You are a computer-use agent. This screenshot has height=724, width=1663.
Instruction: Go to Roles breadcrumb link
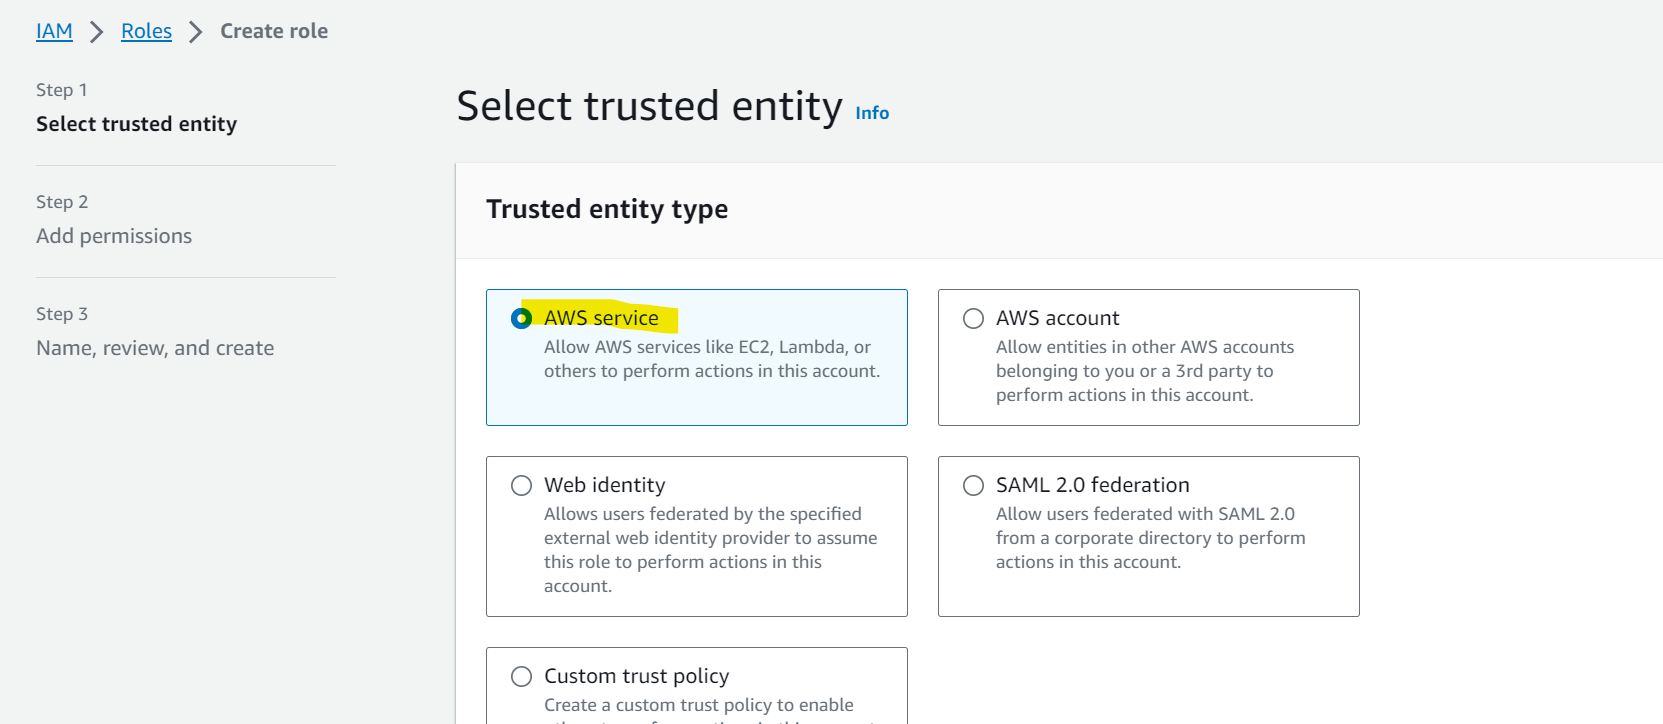[x=146, y=31]
